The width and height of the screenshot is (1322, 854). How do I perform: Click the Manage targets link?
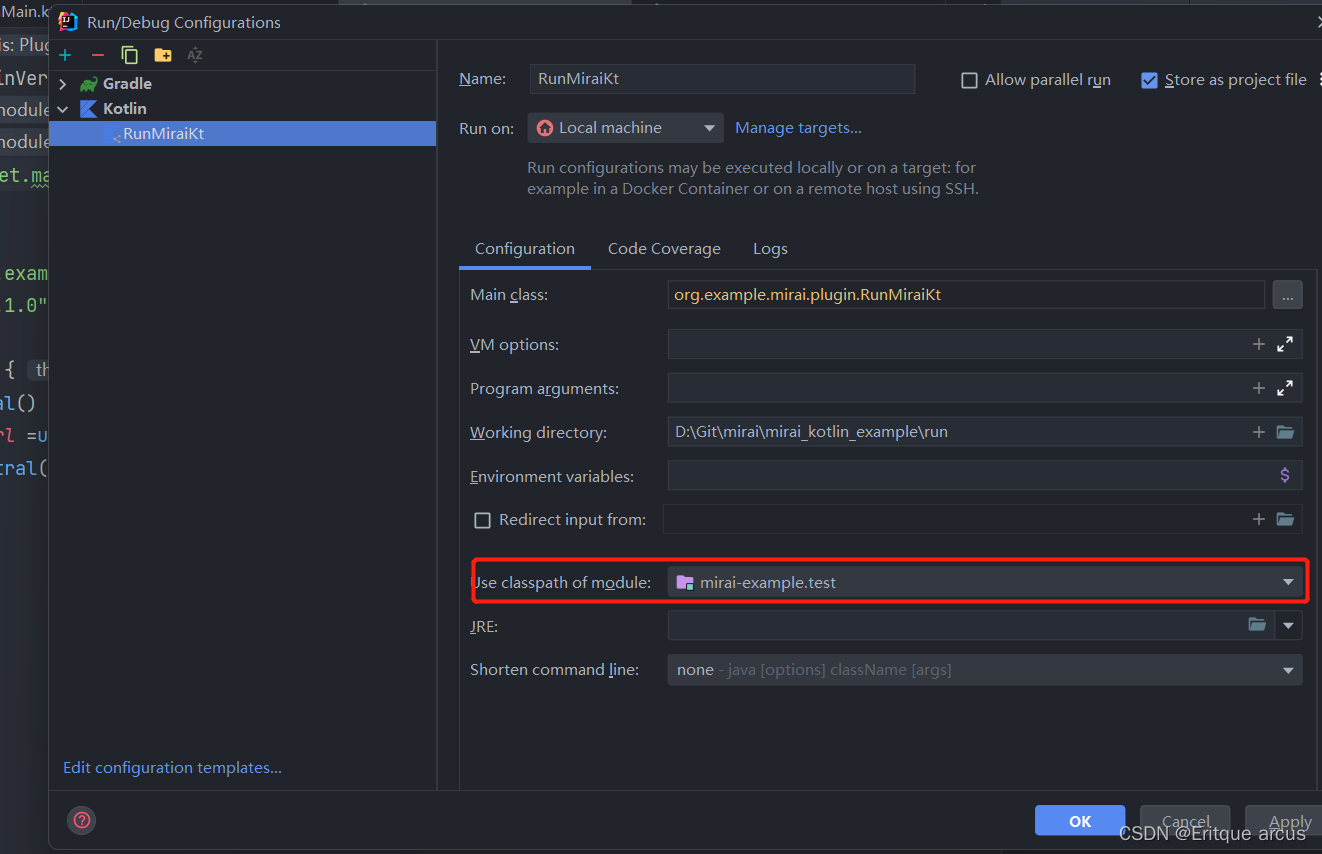tap(798, 128)
